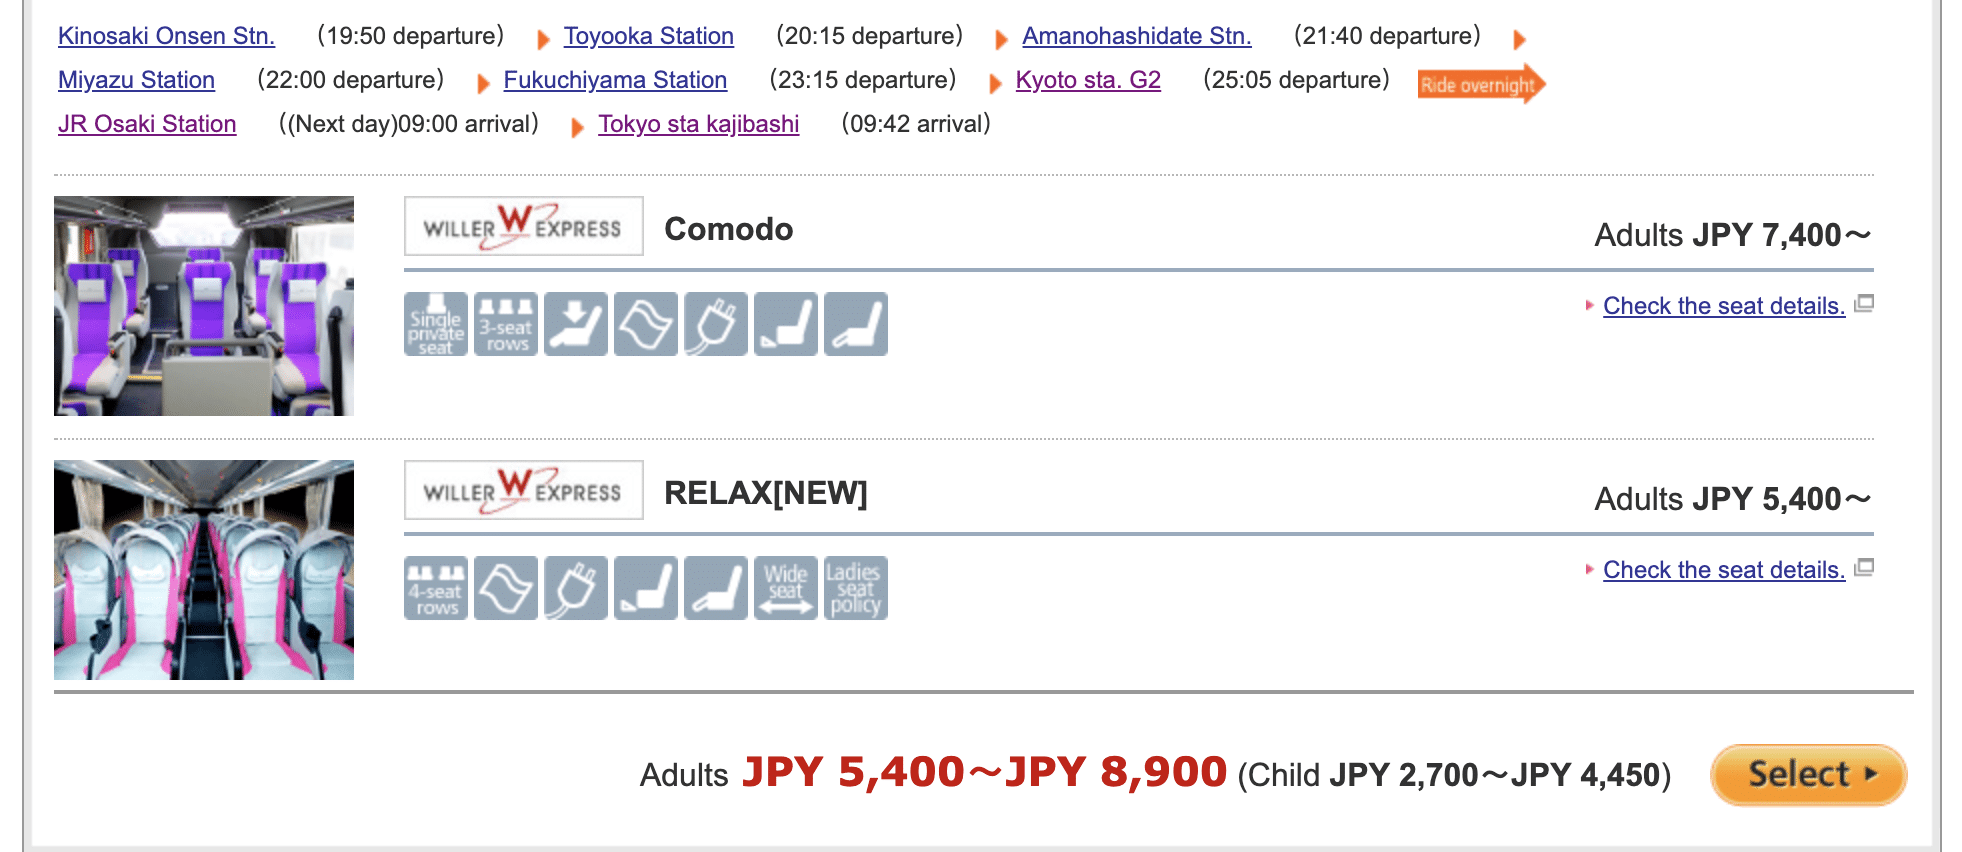Viewport: 1962px width, 852px height.
Task: Click the Willer Express logo beside Comodo
Action: point(524,226)
